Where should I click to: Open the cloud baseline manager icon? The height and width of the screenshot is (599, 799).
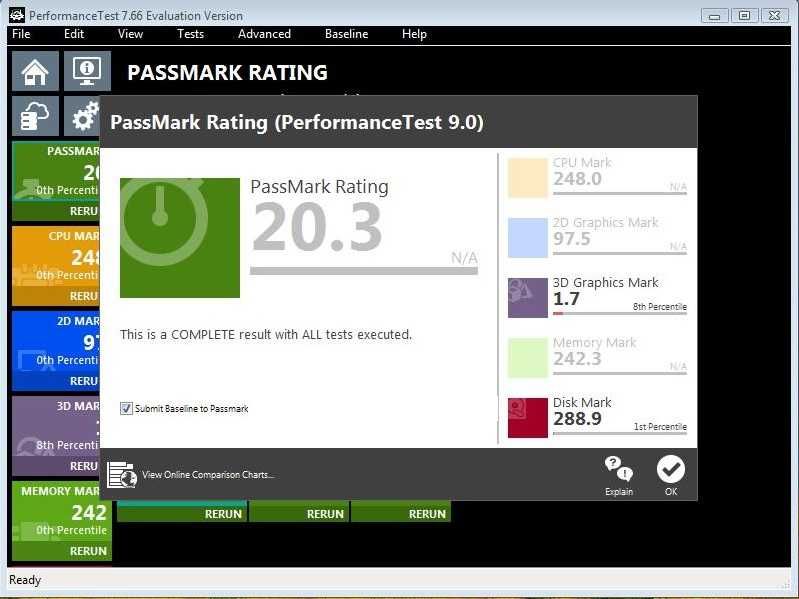pos(35,116)
